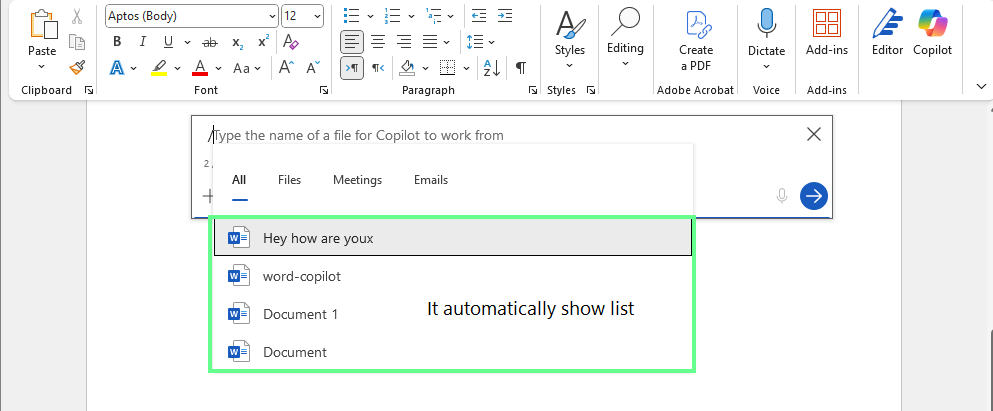
Task: Apply red font color
Action: click(201, 67)
